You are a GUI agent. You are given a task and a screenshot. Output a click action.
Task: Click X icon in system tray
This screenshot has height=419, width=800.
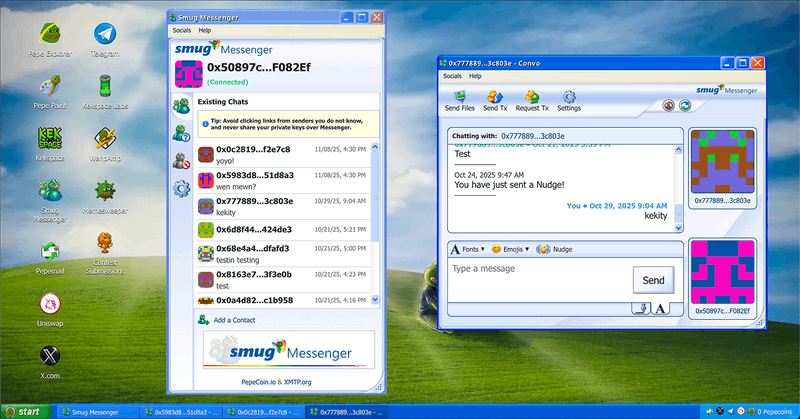pyautogui.click(x=720, y=411)
